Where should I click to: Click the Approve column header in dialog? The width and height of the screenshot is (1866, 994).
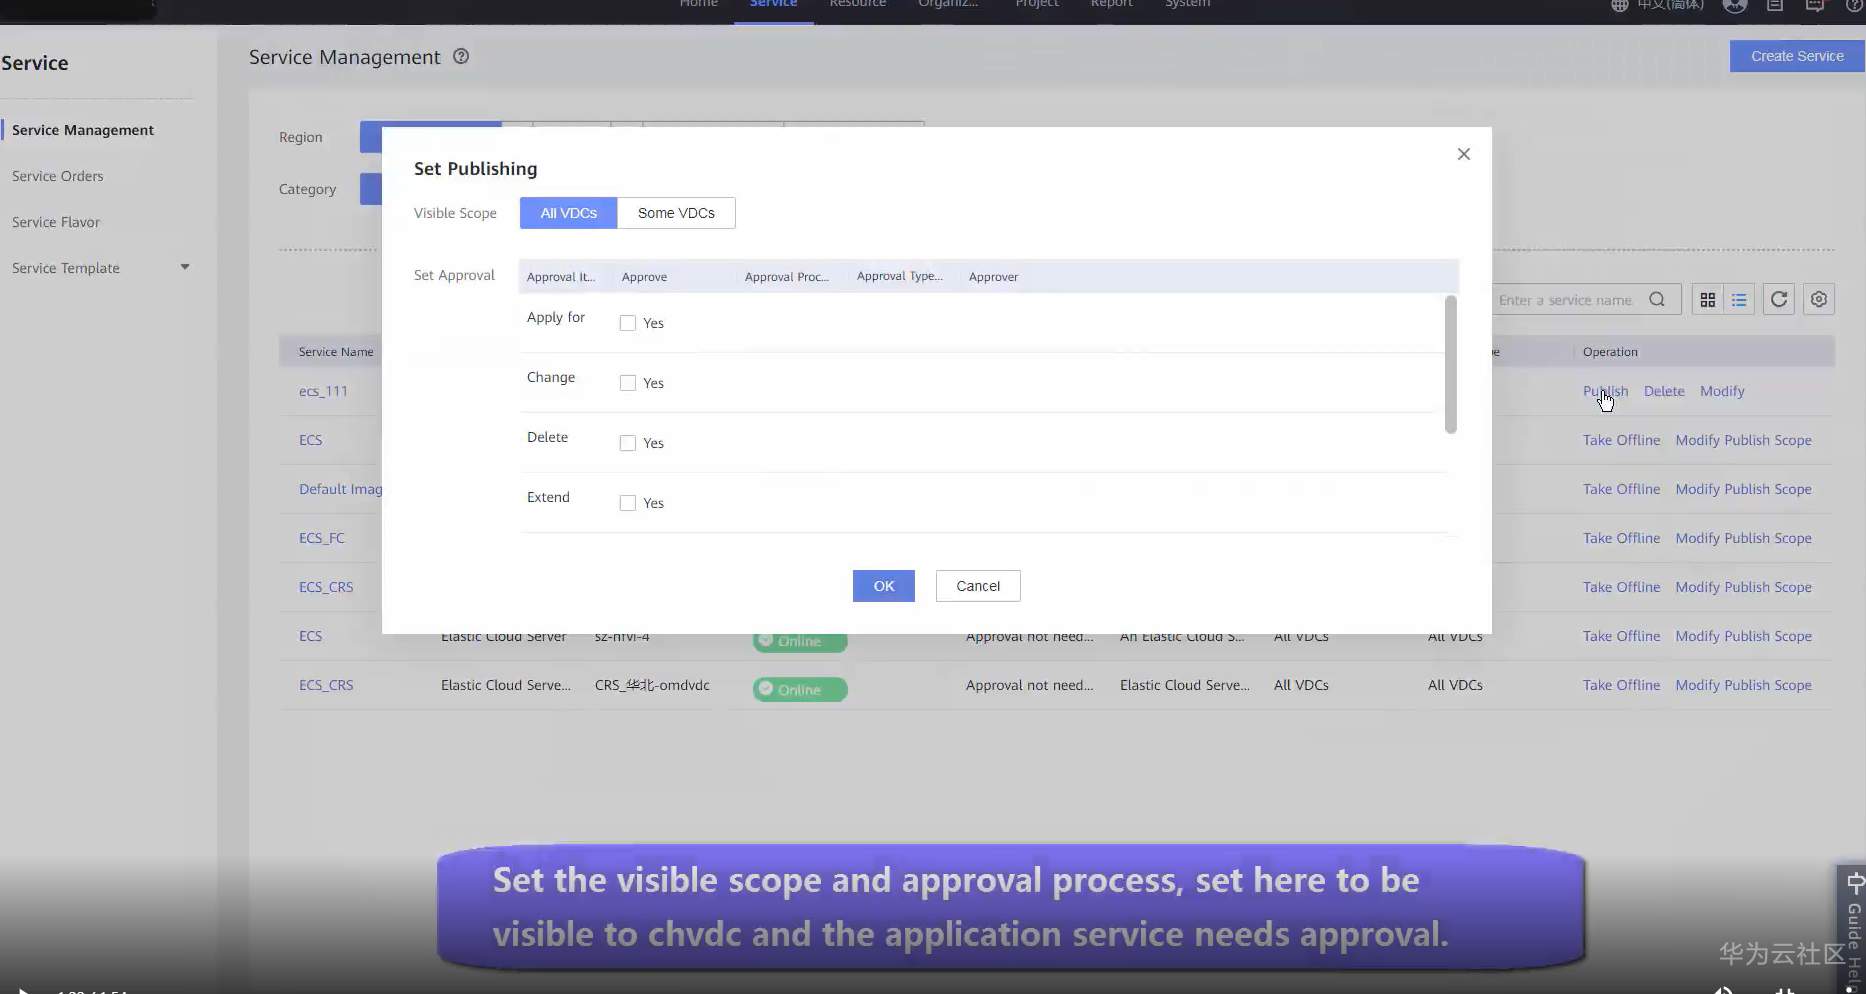click(644, 277)
